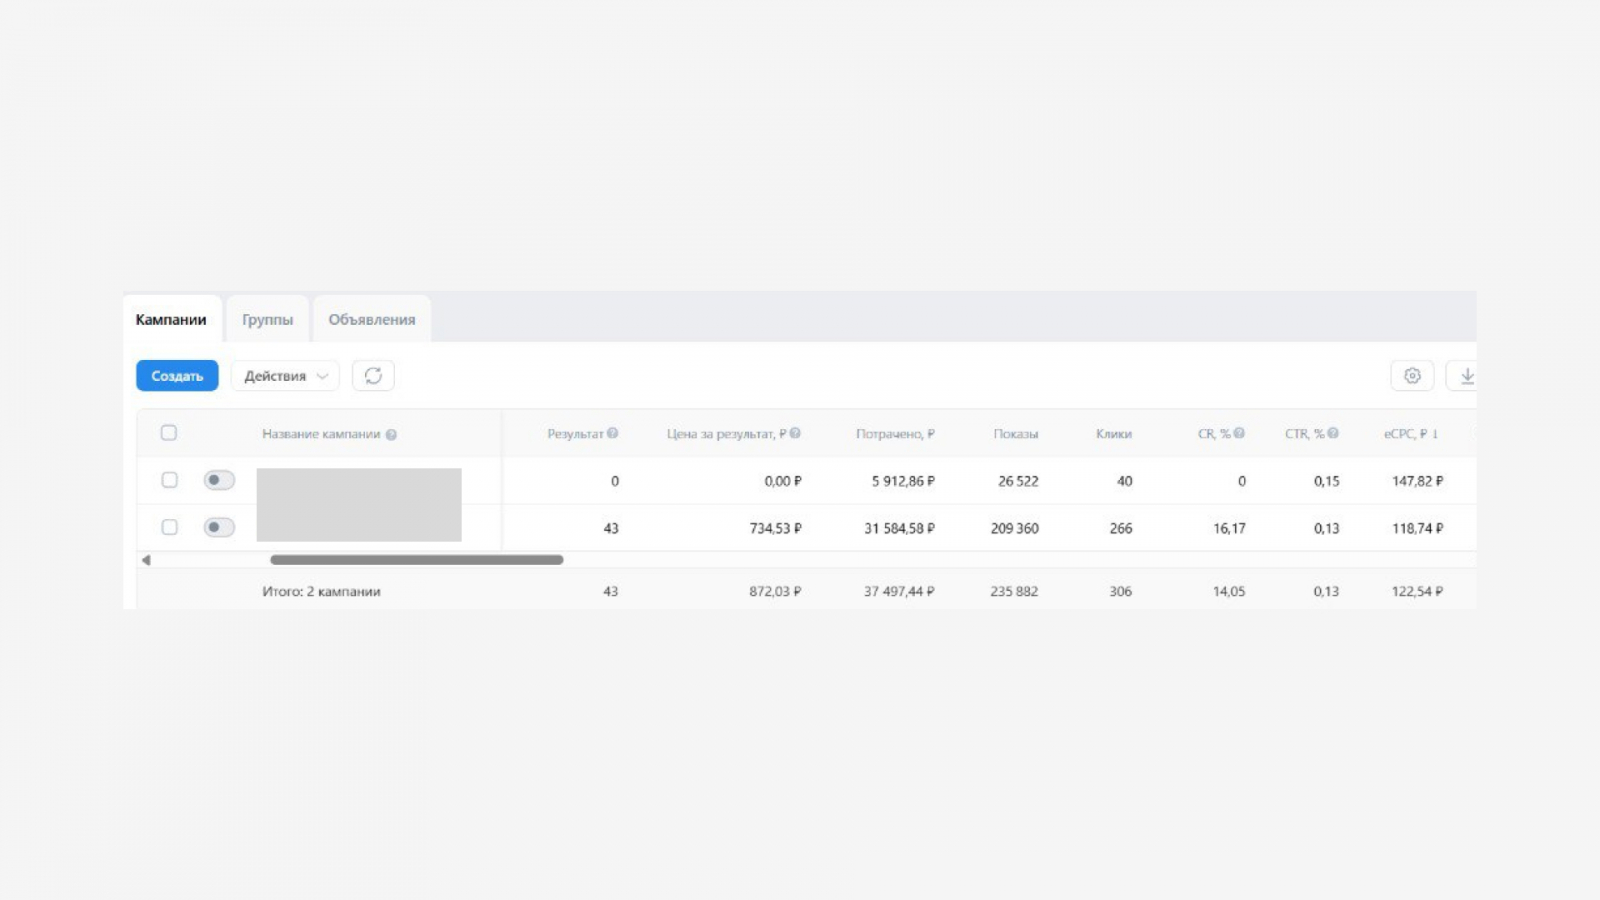
Task: Click the 5 912,86 ₽ spent cell
Action: coord(903,481)
